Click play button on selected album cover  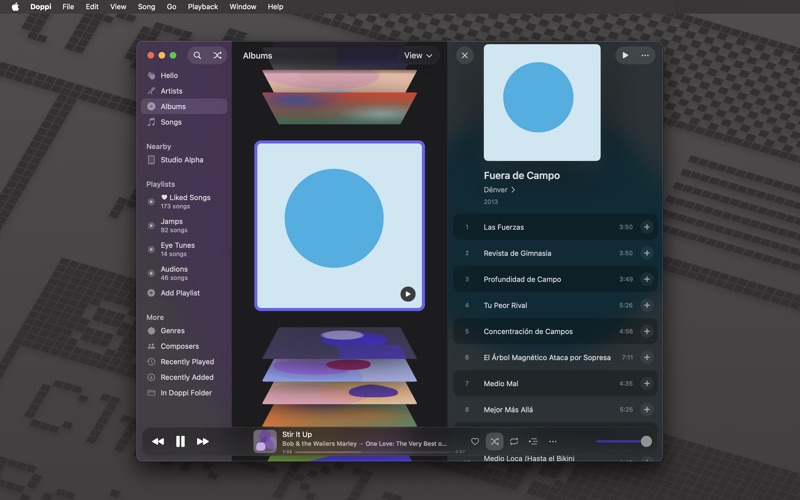tap(408, 294)
